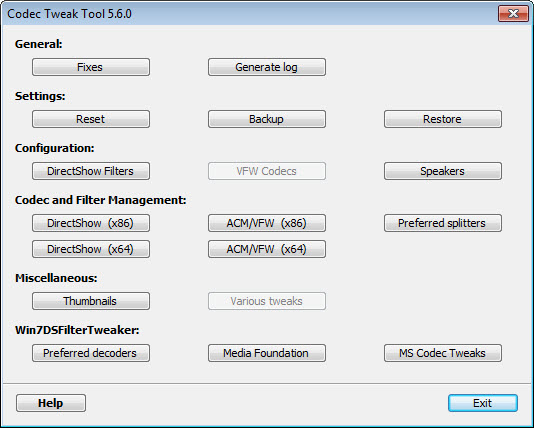This screenshot has height=428, width=534.
Task: Open the Backup settings button
Action: pyautogui.click(x=267, y=119)
